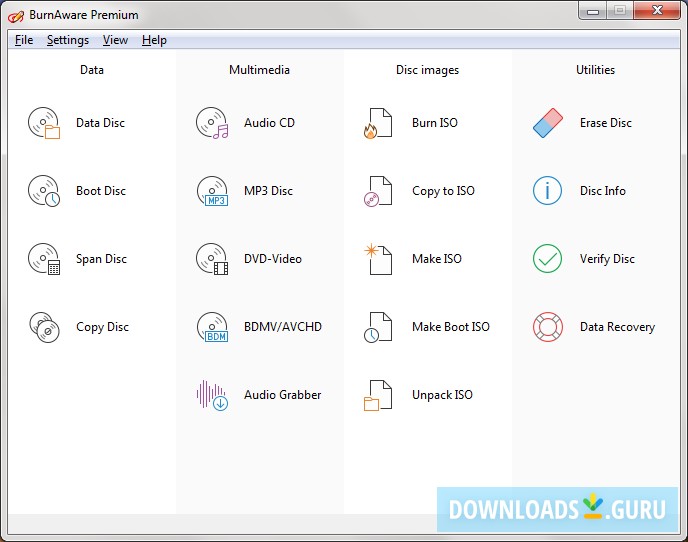Screen dimensions: 688x542
Task: Select the DVD-Video icon
Action: coord(212,259)
